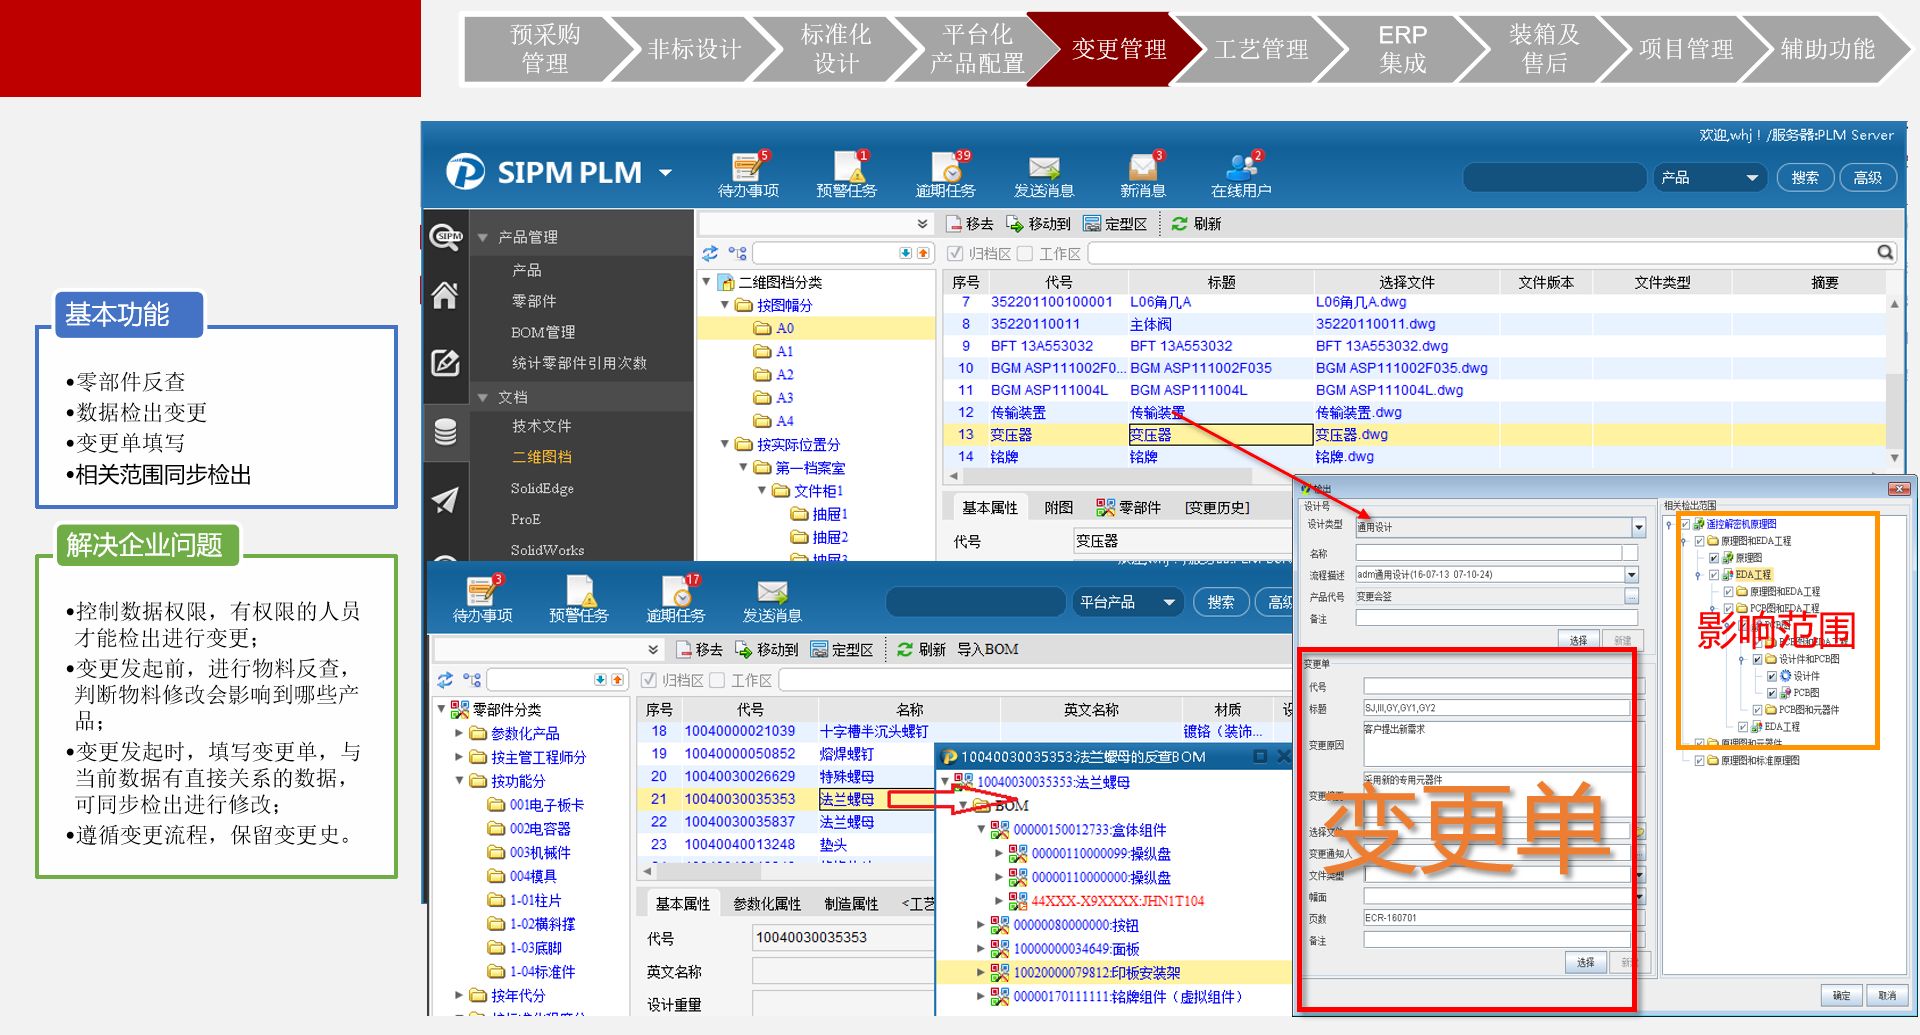Click the 预警任务 warning tasks icon
Image resolution: width=1920 pixels, height=1035 pixels.
(x=846, y=170)
